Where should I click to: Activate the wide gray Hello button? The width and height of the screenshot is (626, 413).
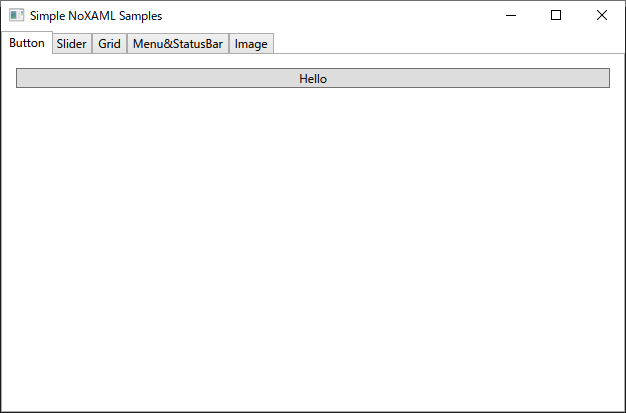[313, 78]
